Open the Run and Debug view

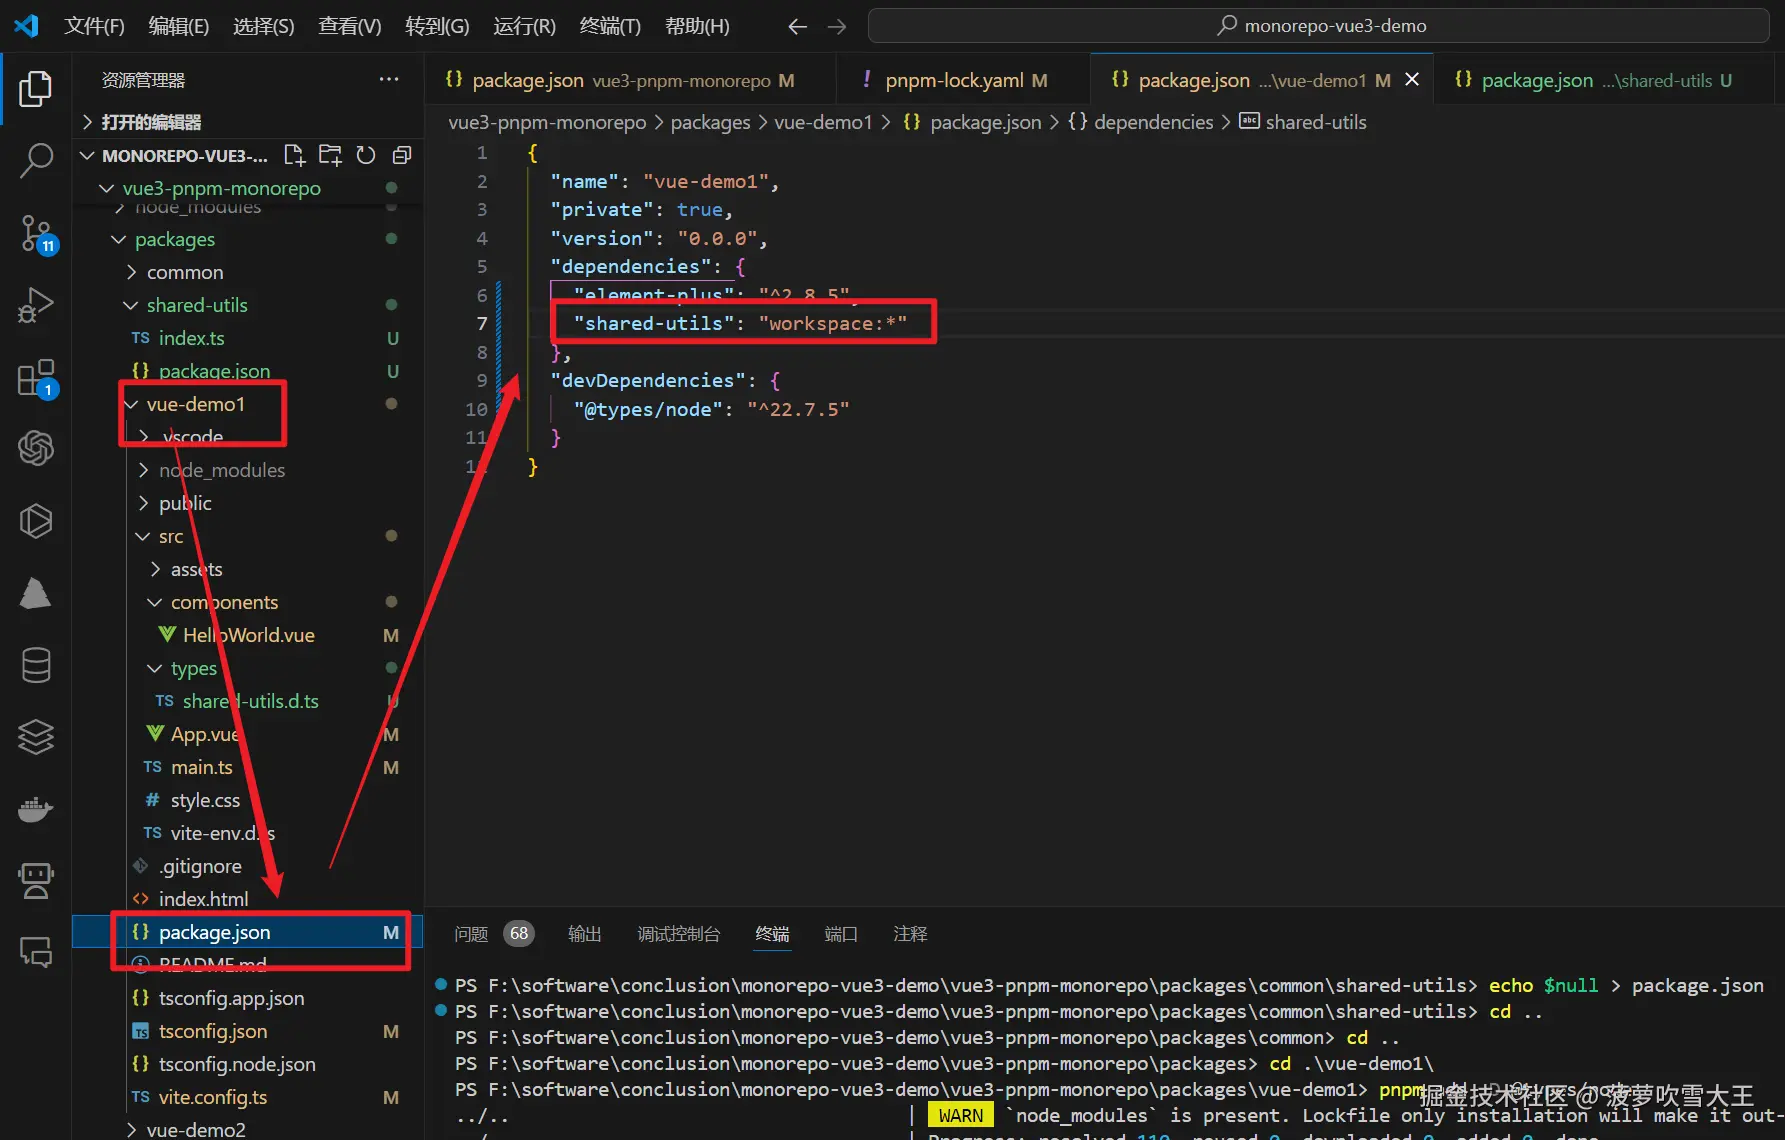coord(36,305)
